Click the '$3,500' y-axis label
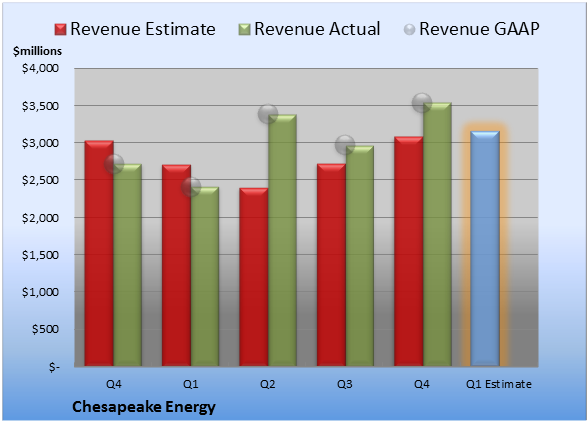 pyautogui.click(x=40, y=106)
